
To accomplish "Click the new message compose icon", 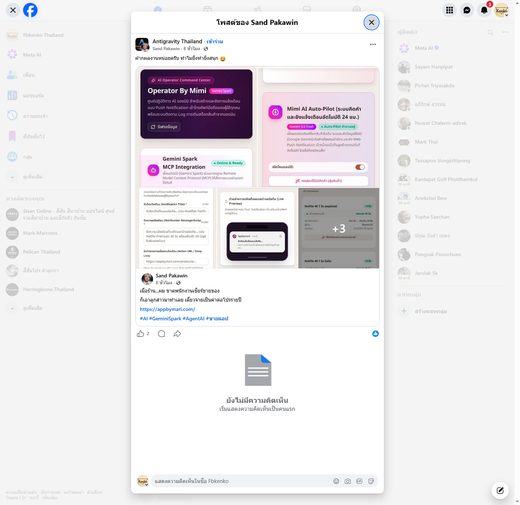I will (x=500, y=490).
